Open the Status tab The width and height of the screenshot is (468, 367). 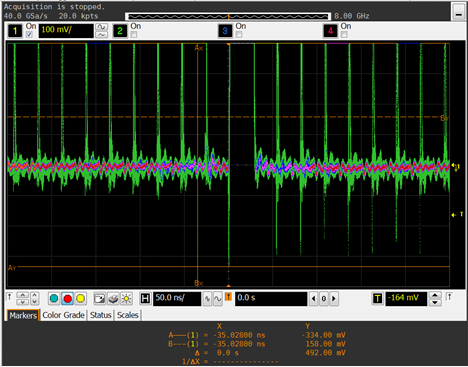click(x=100, y=315)
